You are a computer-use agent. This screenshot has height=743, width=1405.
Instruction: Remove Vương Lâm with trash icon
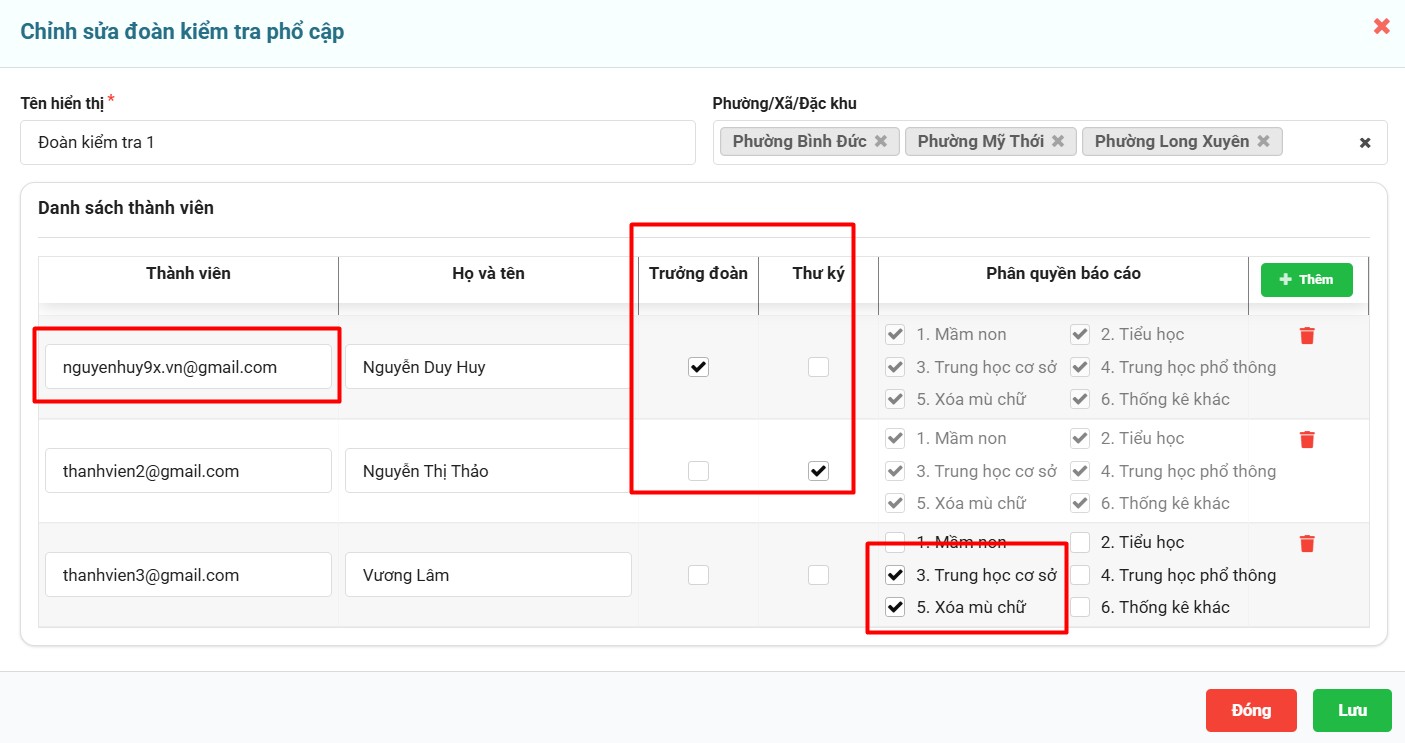click(1306, 544)
